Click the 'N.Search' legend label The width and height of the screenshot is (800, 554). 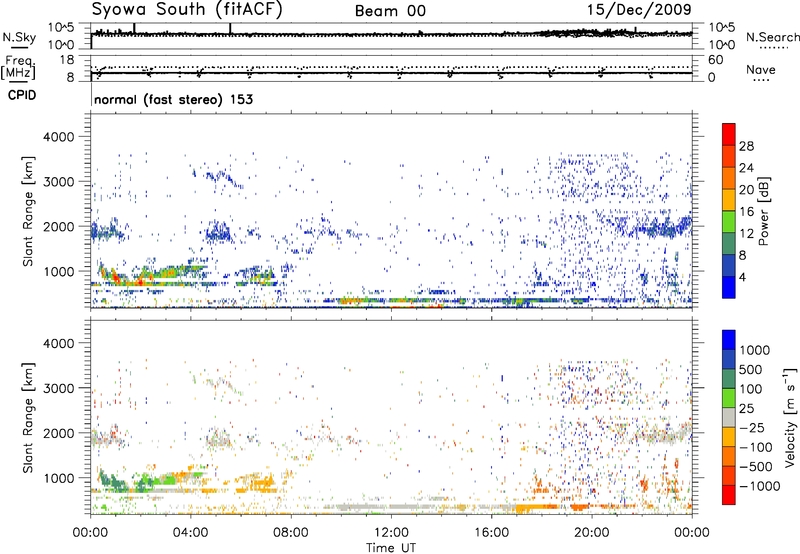pyautogui.click(x=772, y=37)
